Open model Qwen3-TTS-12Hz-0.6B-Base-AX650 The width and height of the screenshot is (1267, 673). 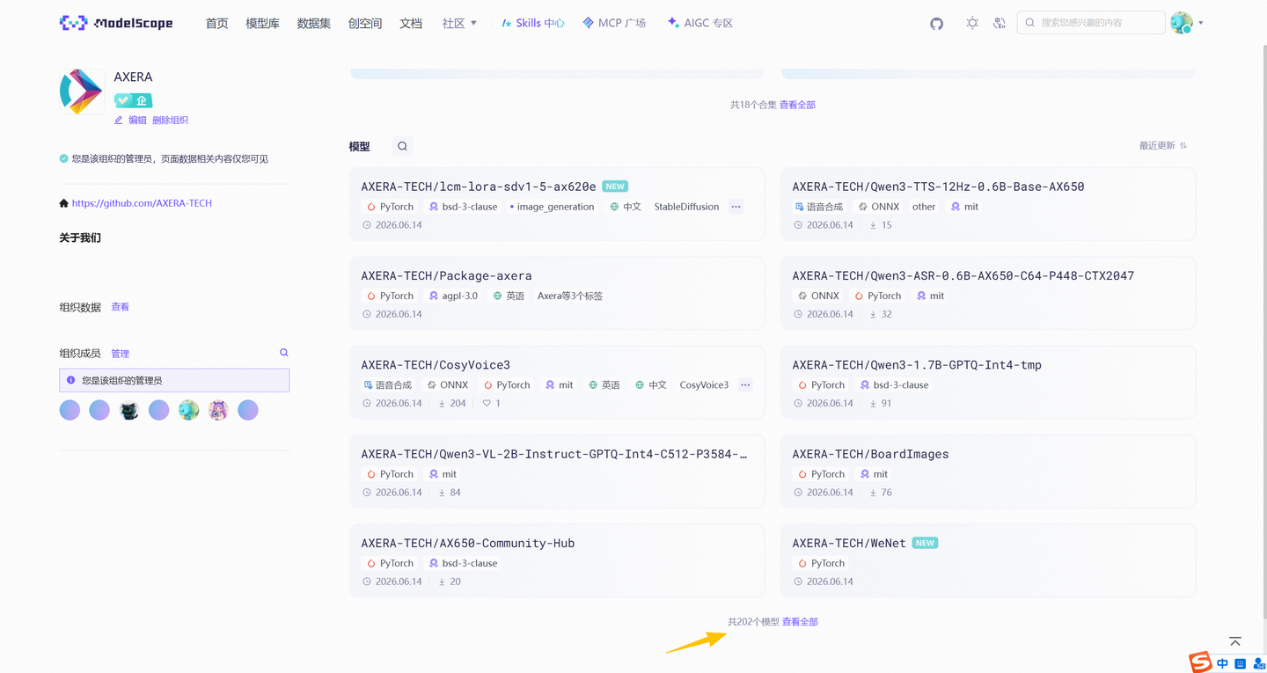(x=938, y=186)
